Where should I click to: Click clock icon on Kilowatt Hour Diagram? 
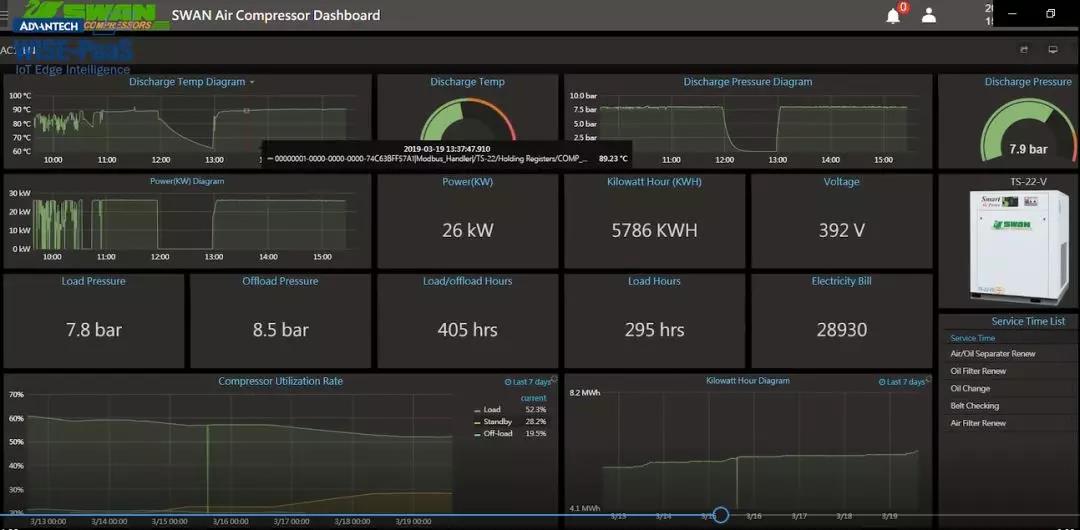click(882, 382)
